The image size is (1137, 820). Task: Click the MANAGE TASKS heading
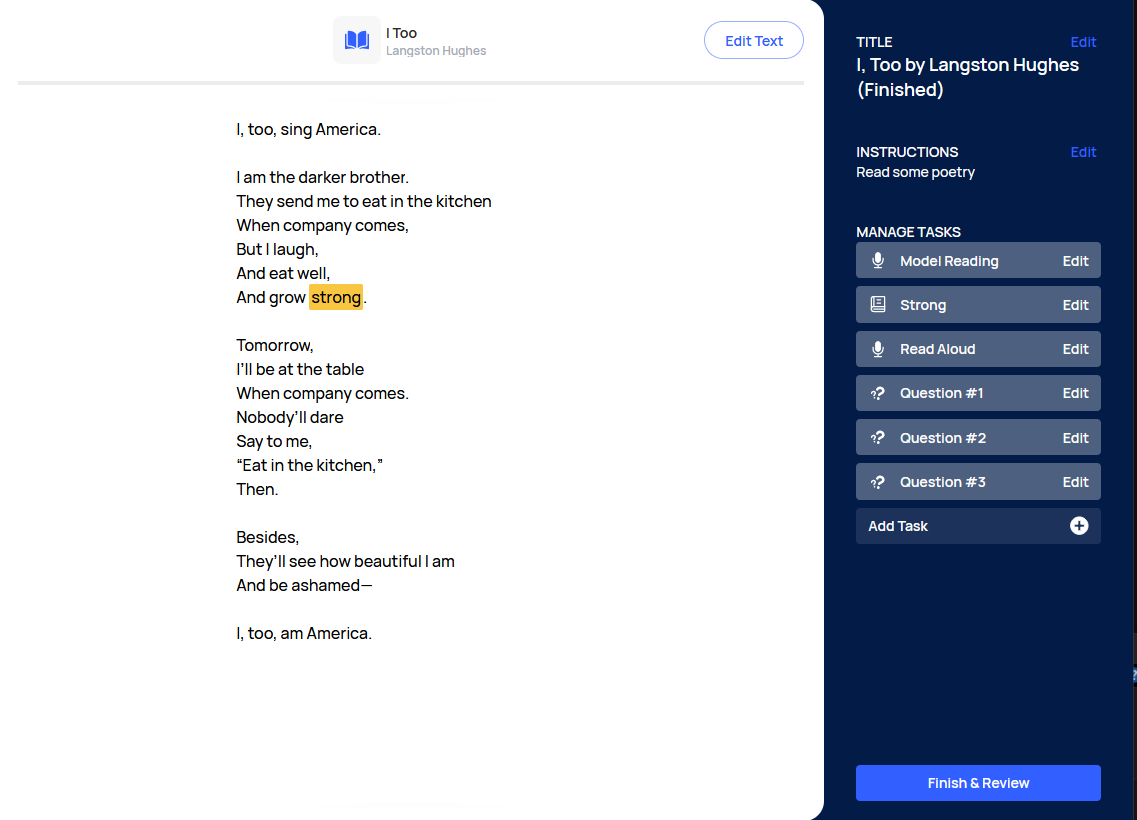(908, 232)
